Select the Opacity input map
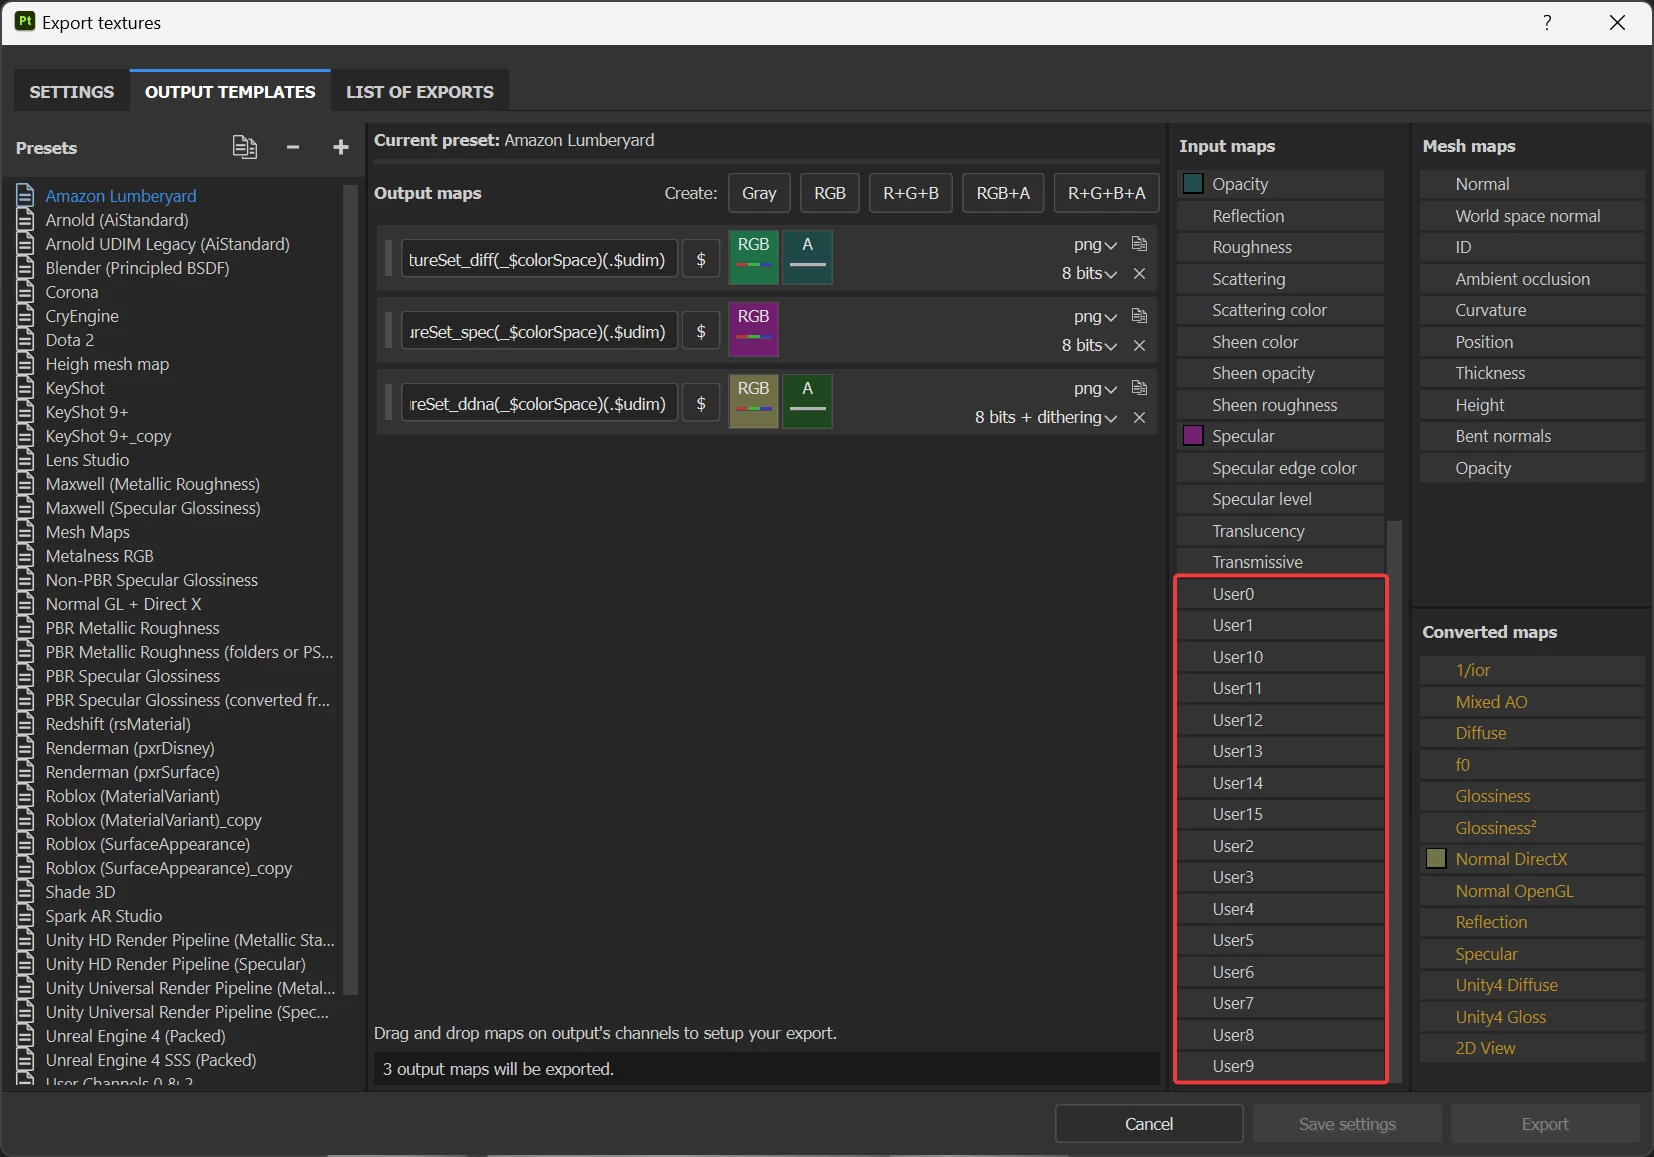This screenshot has height=1157, width=1654. point(1281,184)
